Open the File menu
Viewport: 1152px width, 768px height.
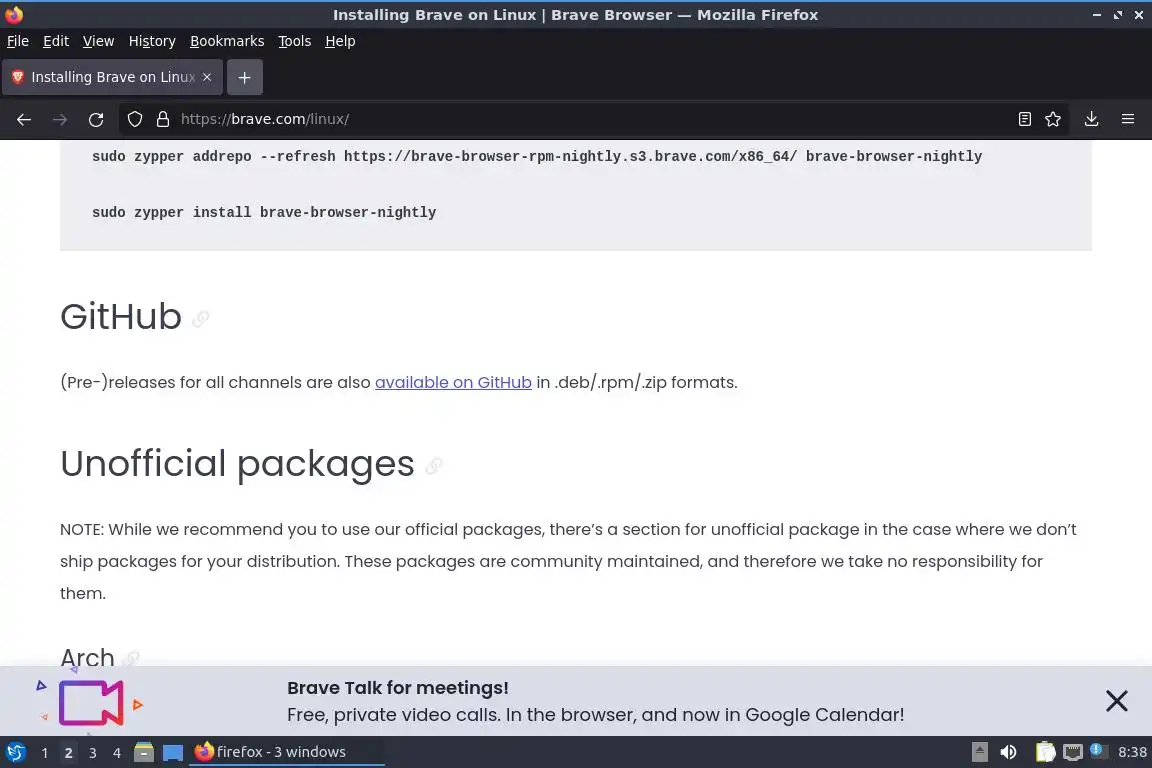(x=18, y=41)
